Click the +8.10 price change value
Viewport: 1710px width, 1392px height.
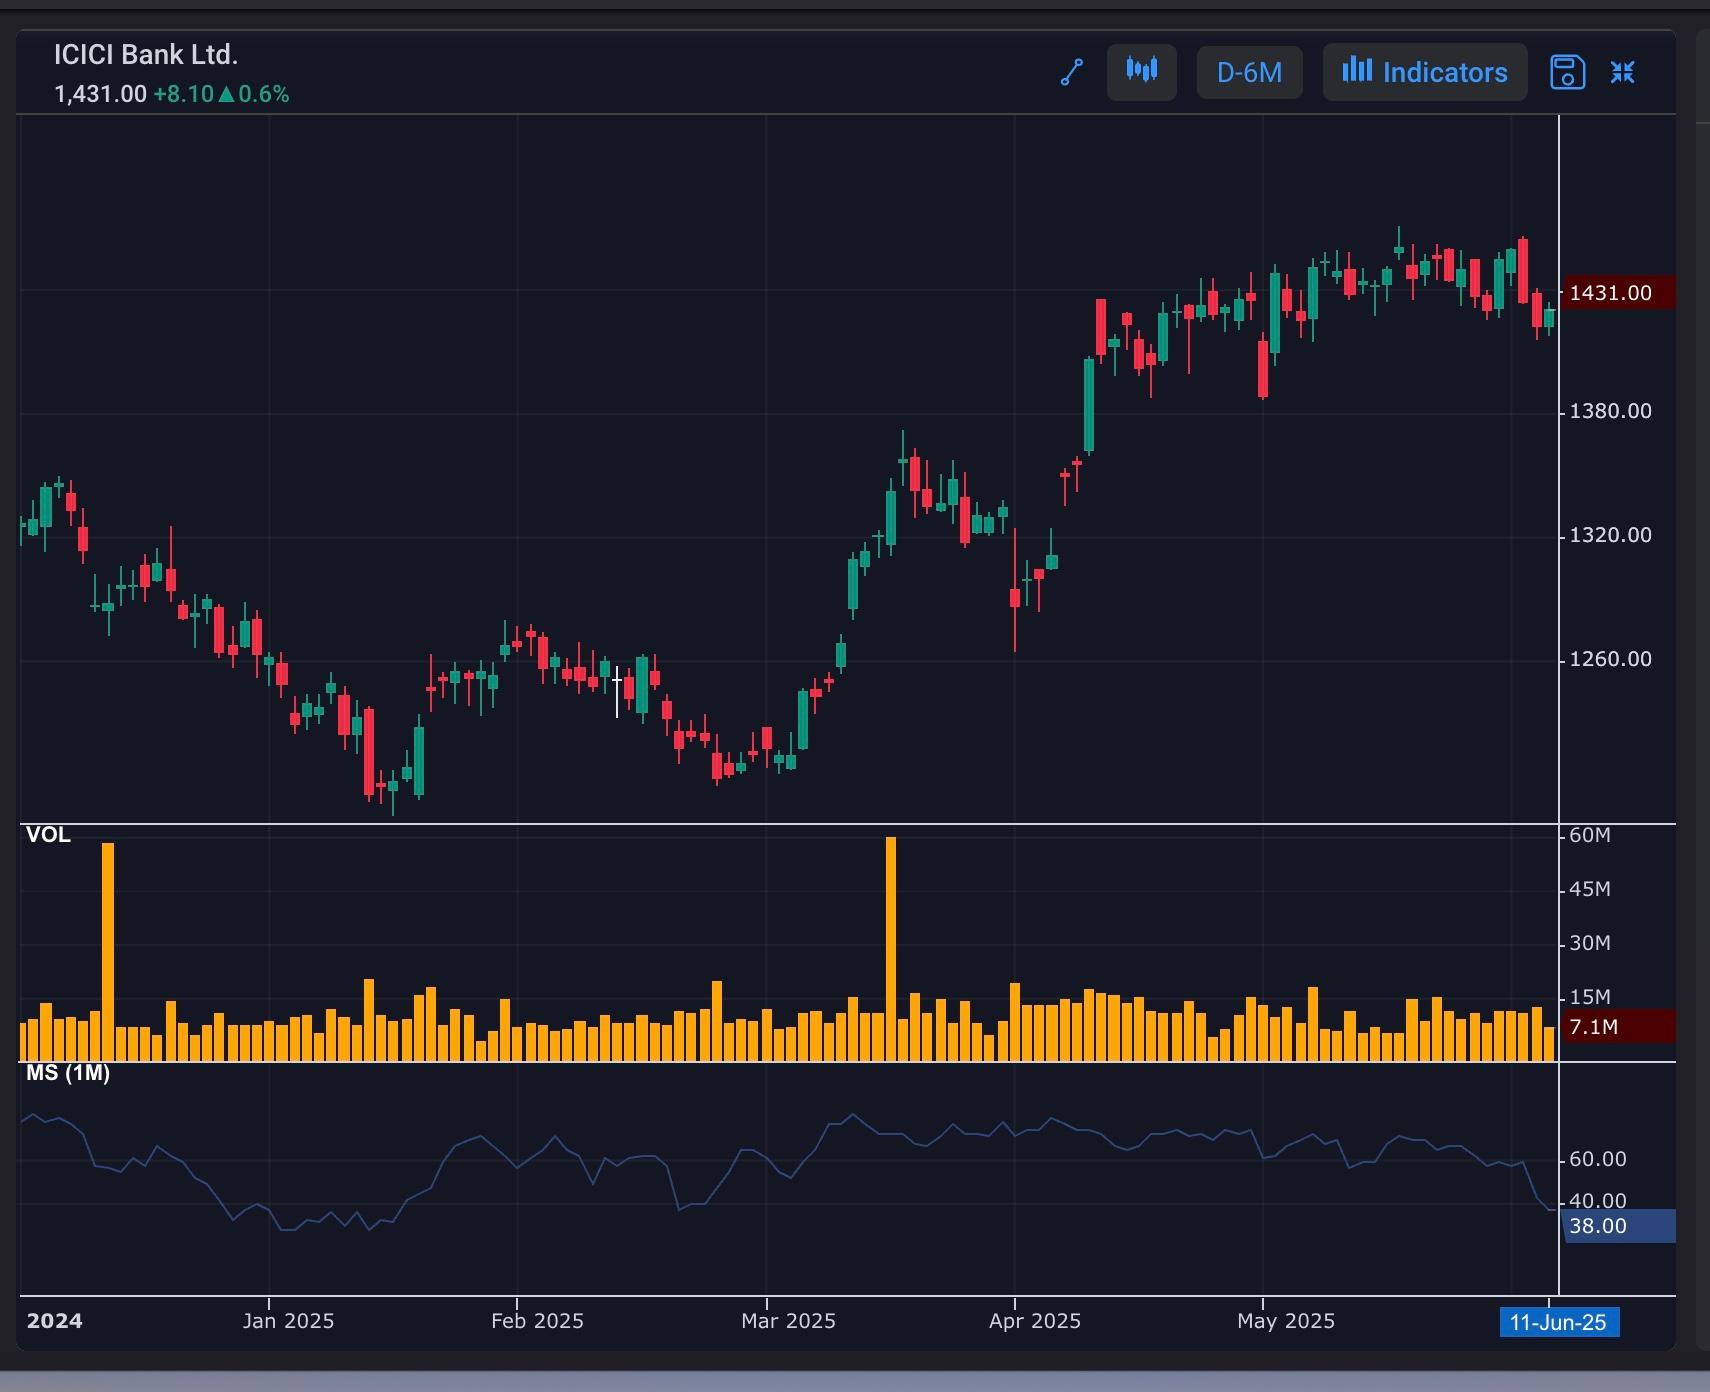183,94
